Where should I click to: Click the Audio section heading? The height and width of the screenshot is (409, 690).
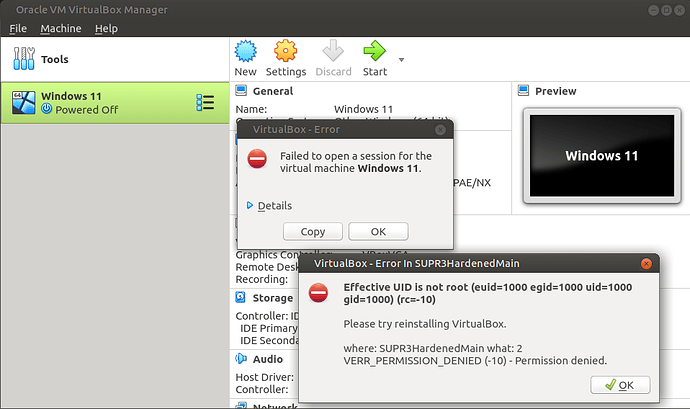click(x=268, y=359)
